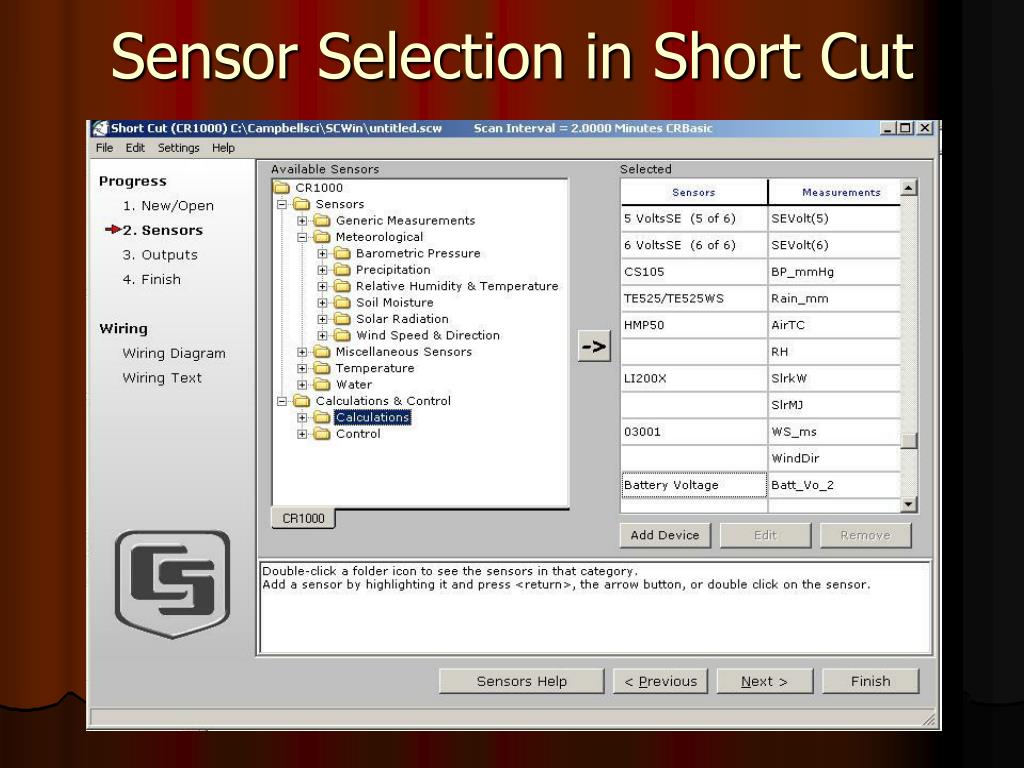Click the Selected list scrollbar thumb
This screenshot has width=1024, height=768.
click(x=908, y=441)
